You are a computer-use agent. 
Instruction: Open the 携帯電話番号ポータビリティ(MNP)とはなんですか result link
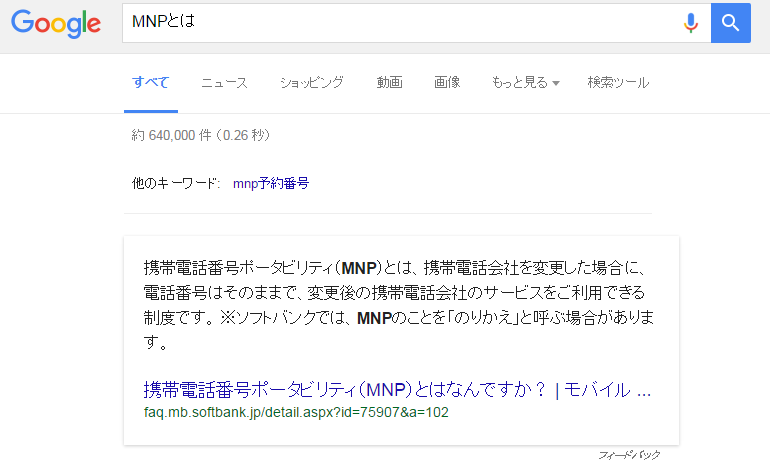coord(397,390)
